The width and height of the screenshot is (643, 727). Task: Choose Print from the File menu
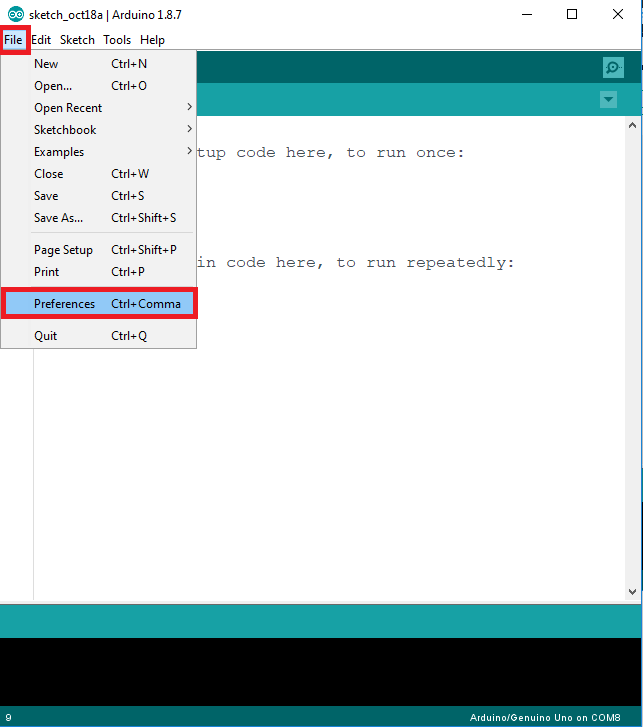(98, 272)
